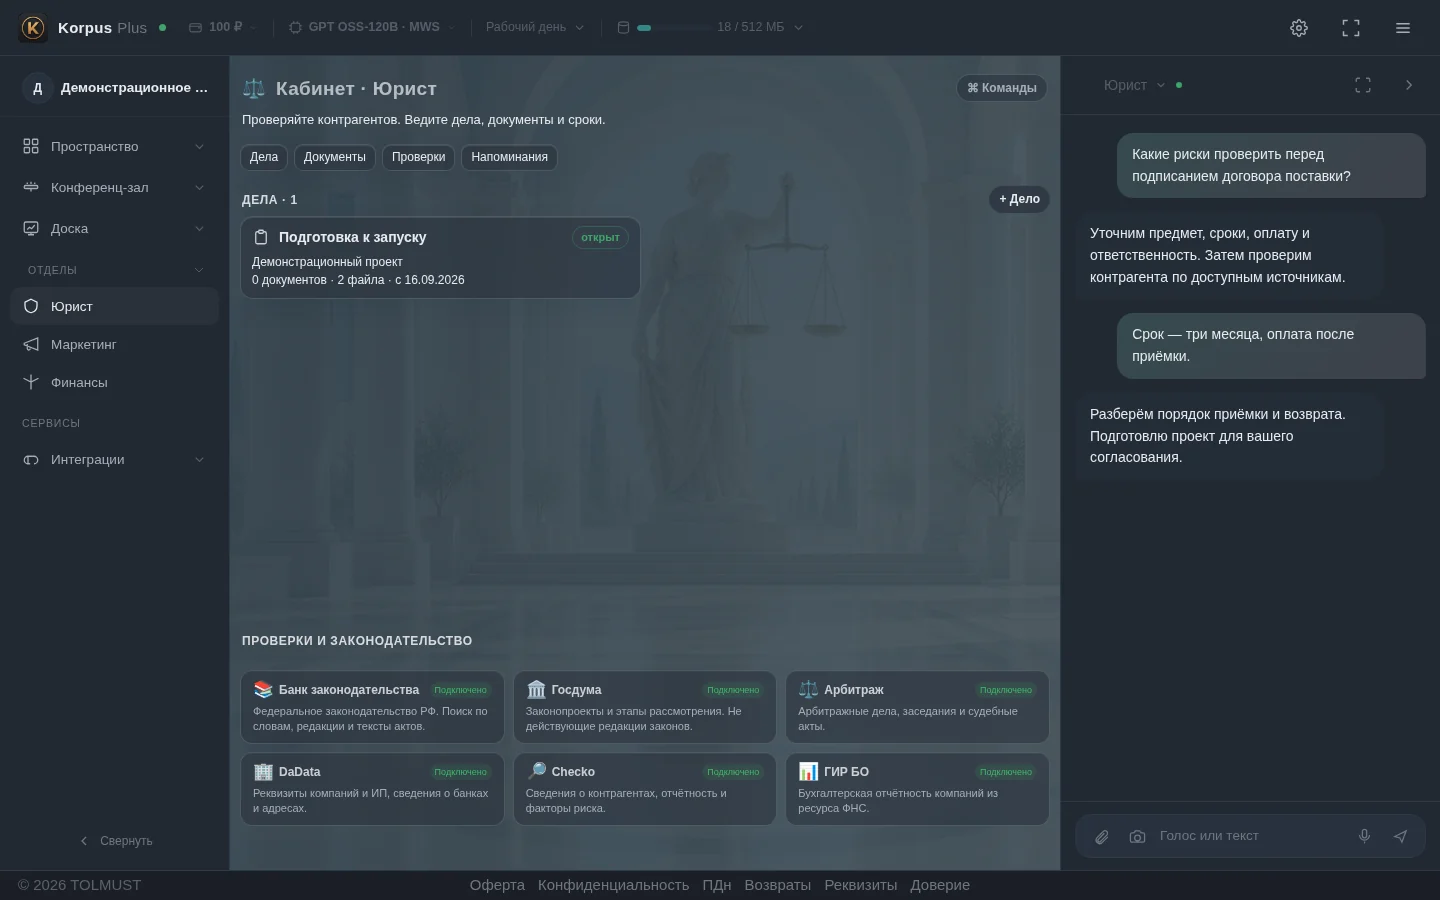Viewport: 1440px width, 900px height.
Task: Click the office icon on the DaData card
Action: [263, 771]
